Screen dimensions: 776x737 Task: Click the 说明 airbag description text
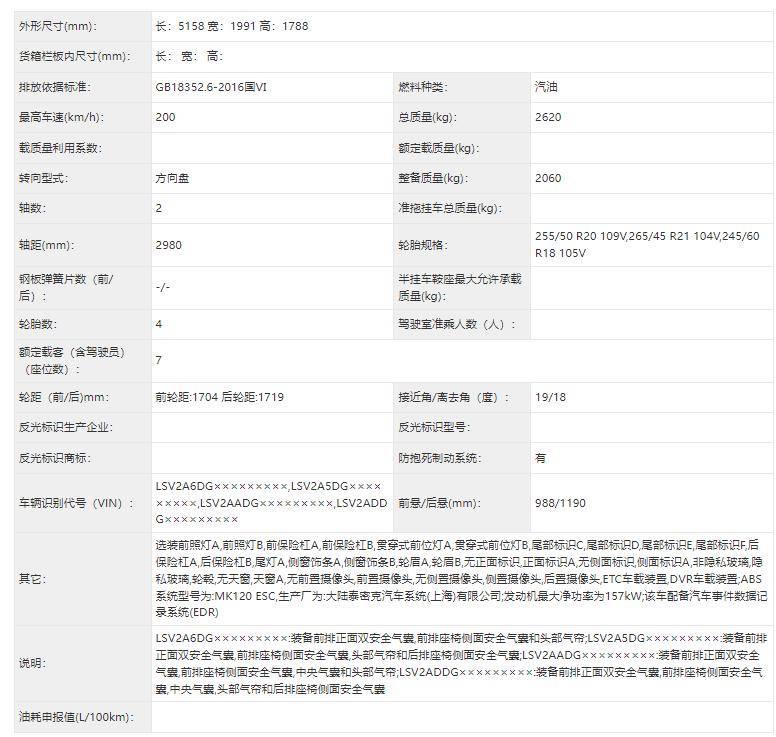point(460,663)
